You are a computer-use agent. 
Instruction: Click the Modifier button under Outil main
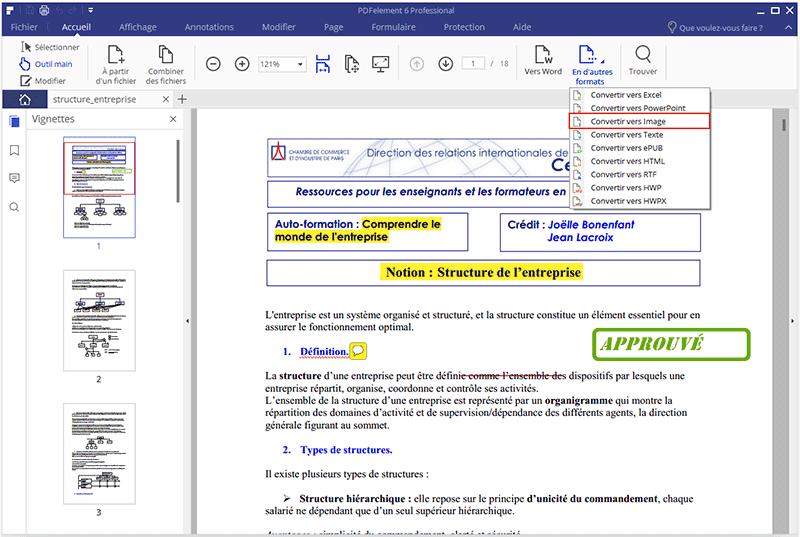pos(44,81)
